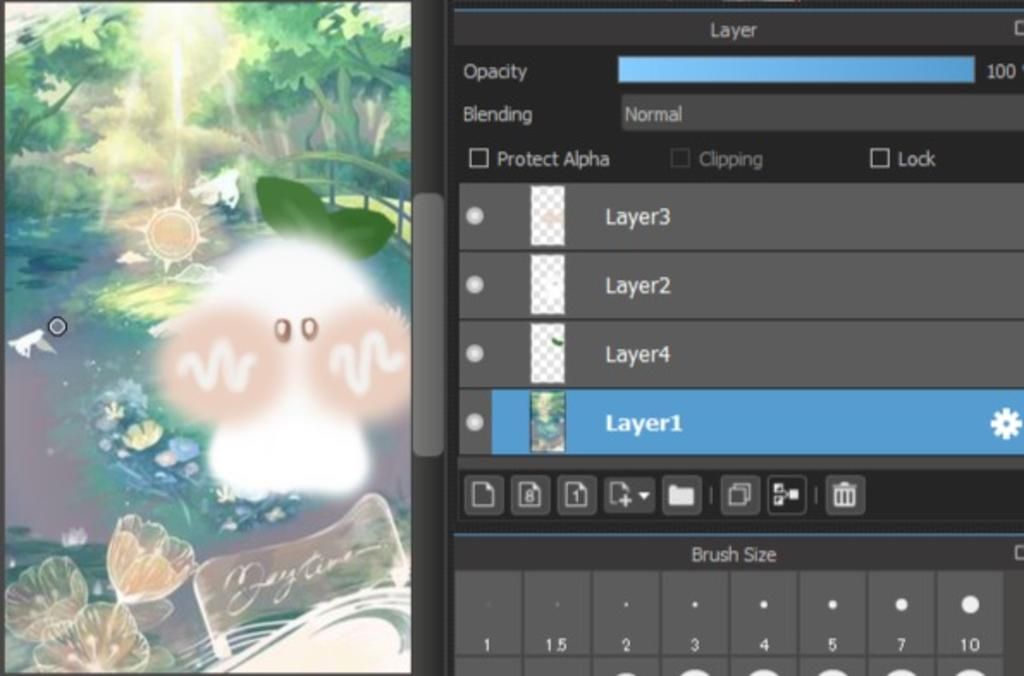Toggle the Clipping checkbox
This screenshot has width=1024, height=676.
[x=680, y=158]
